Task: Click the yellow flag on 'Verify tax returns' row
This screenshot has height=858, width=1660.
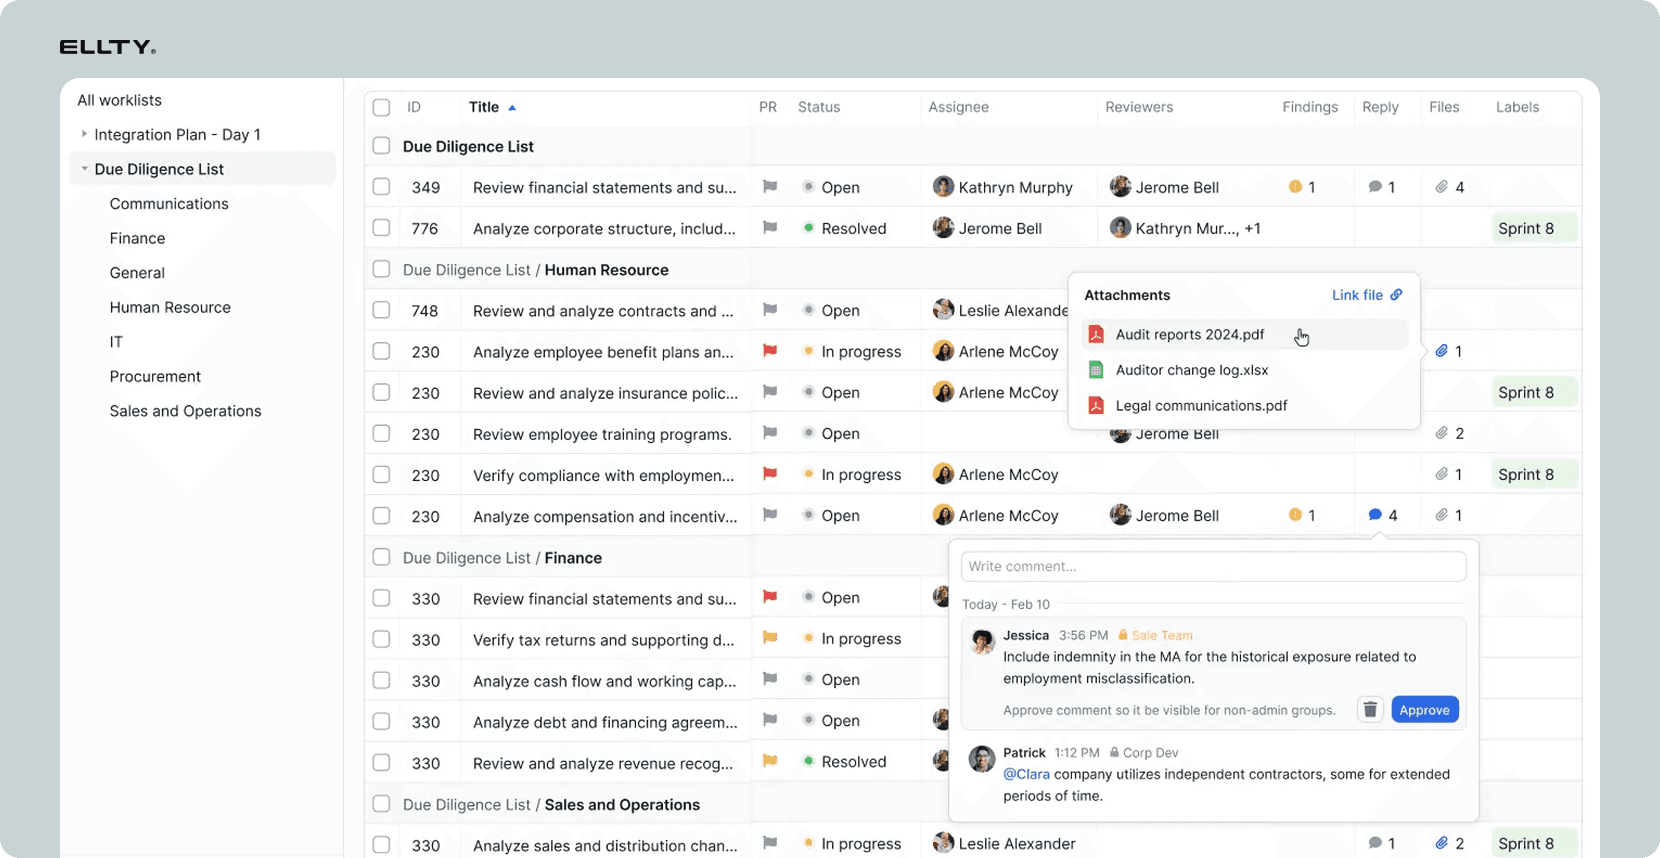Action: coord(770,638)
